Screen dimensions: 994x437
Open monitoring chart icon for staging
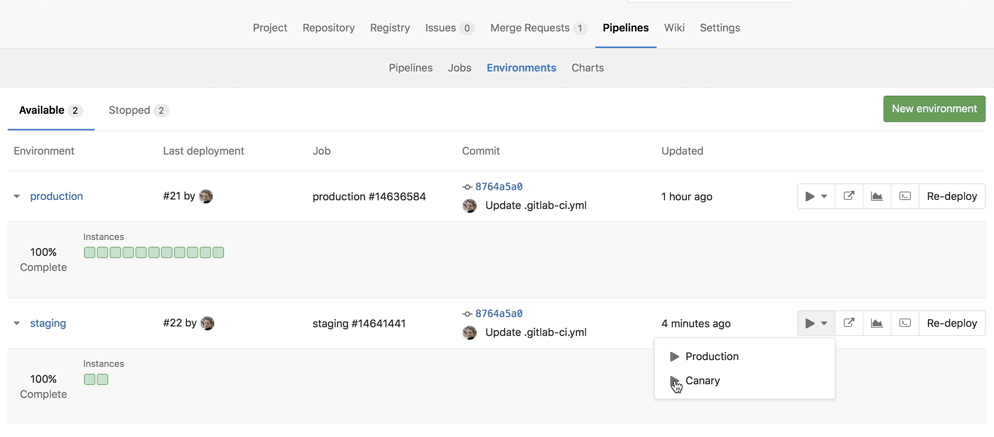click(x=877, y=323)
